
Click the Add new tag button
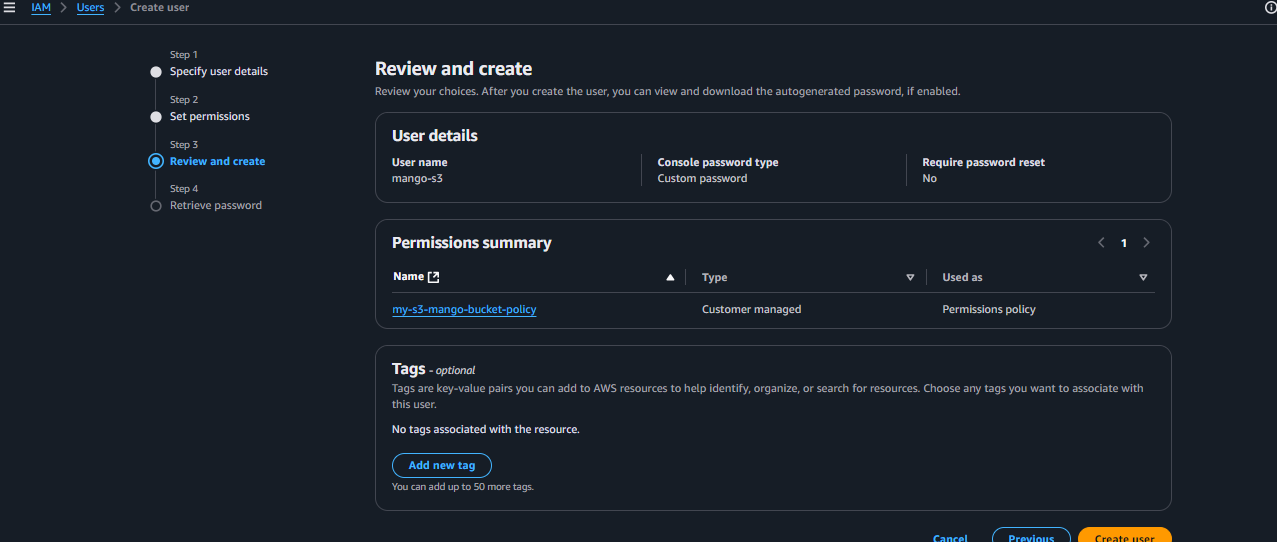(441, 465)
